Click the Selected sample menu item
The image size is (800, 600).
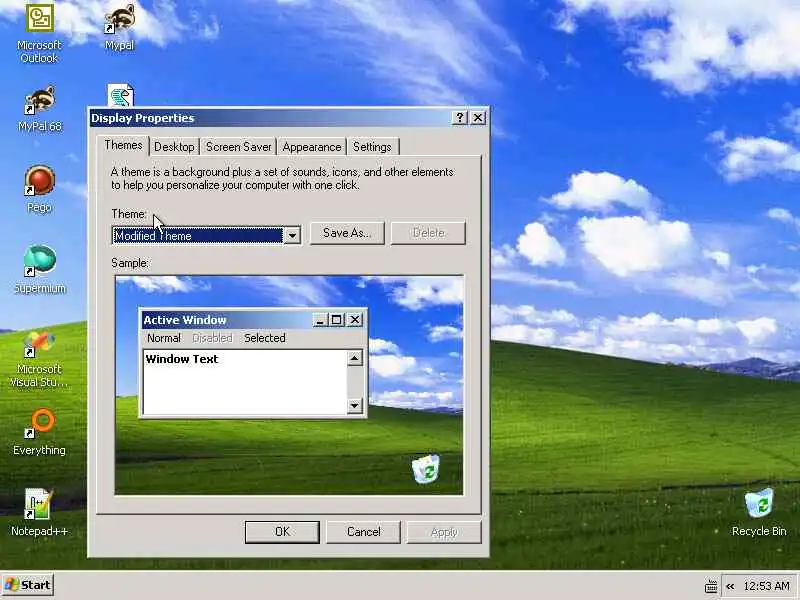[x=265, y=338]
